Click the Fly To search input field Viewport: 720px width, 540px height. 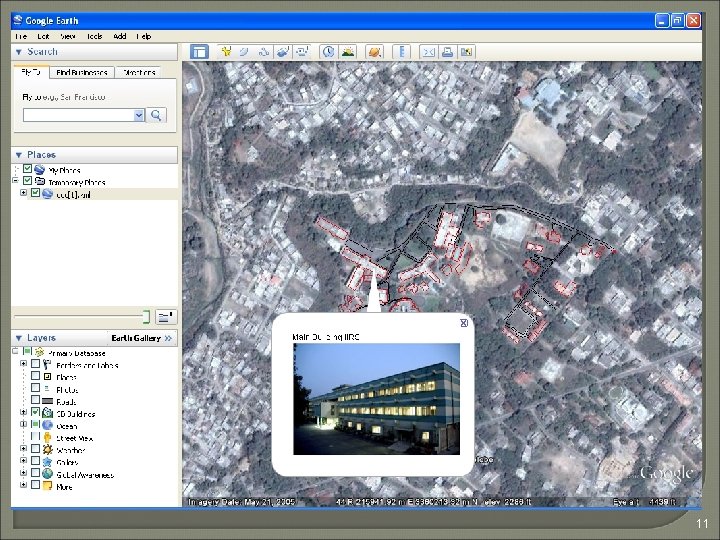(x=79, y=115)
